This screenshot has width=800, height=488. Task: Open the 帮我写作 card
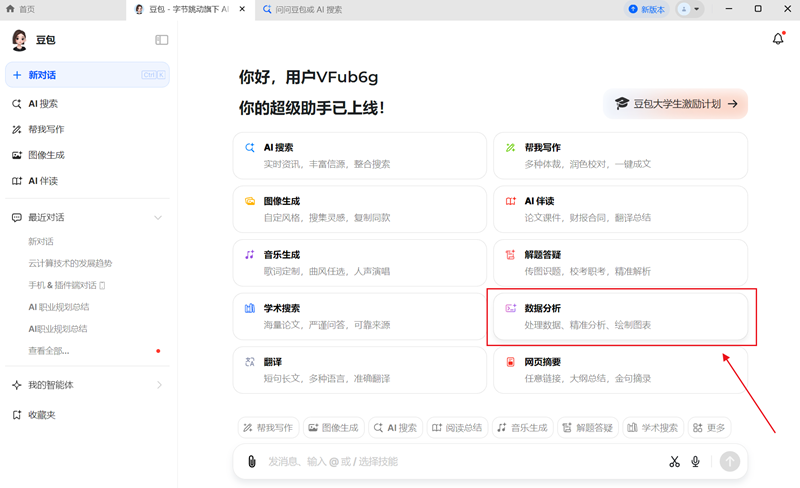pyautogui.click(x=620, y=156)
